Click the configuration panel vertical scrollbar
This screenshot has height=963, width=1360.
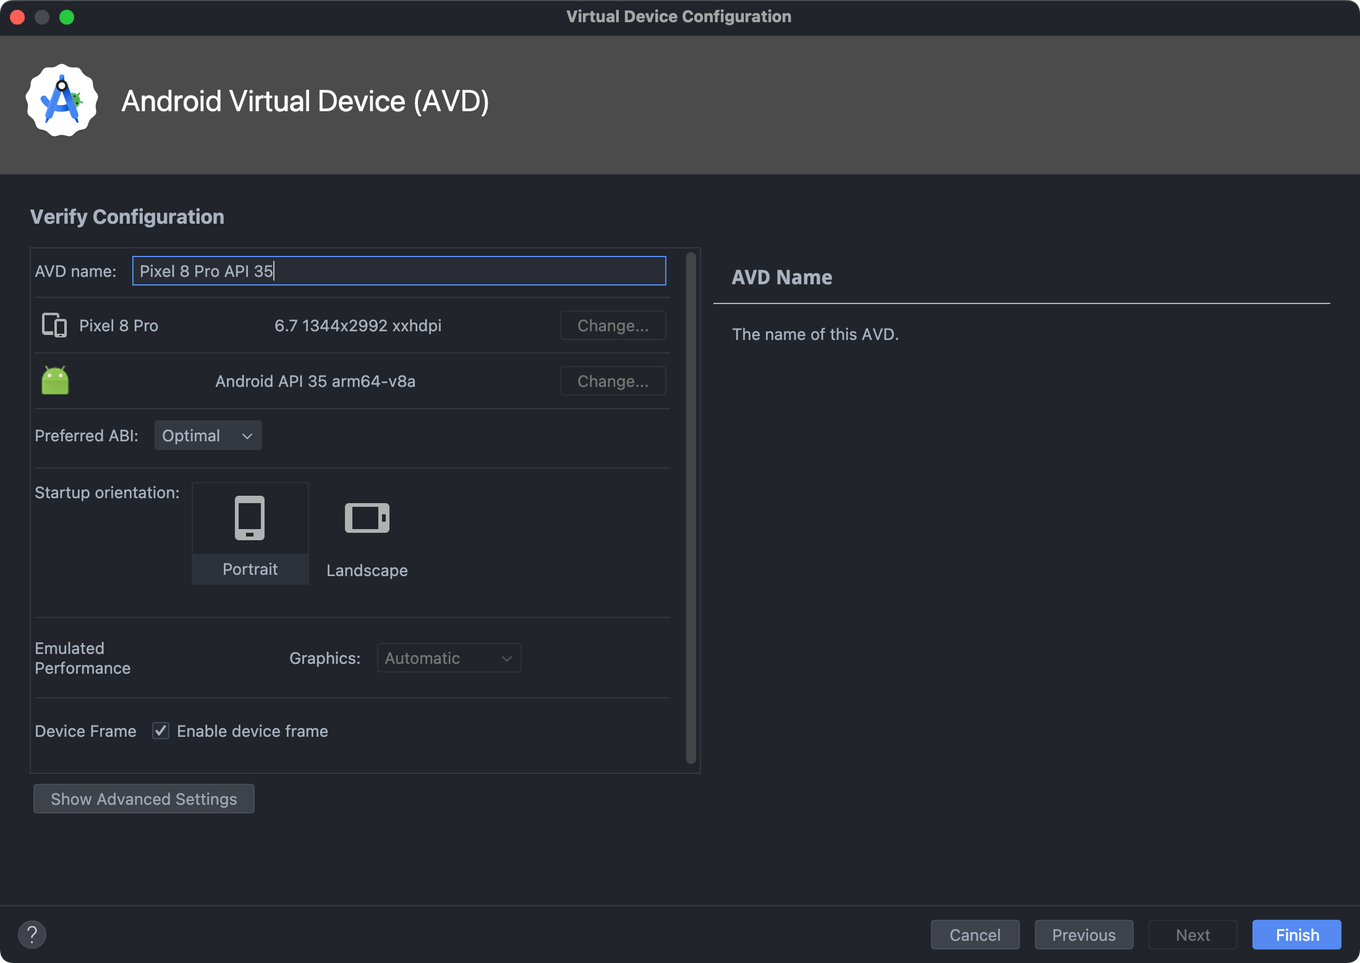point(691,508)
